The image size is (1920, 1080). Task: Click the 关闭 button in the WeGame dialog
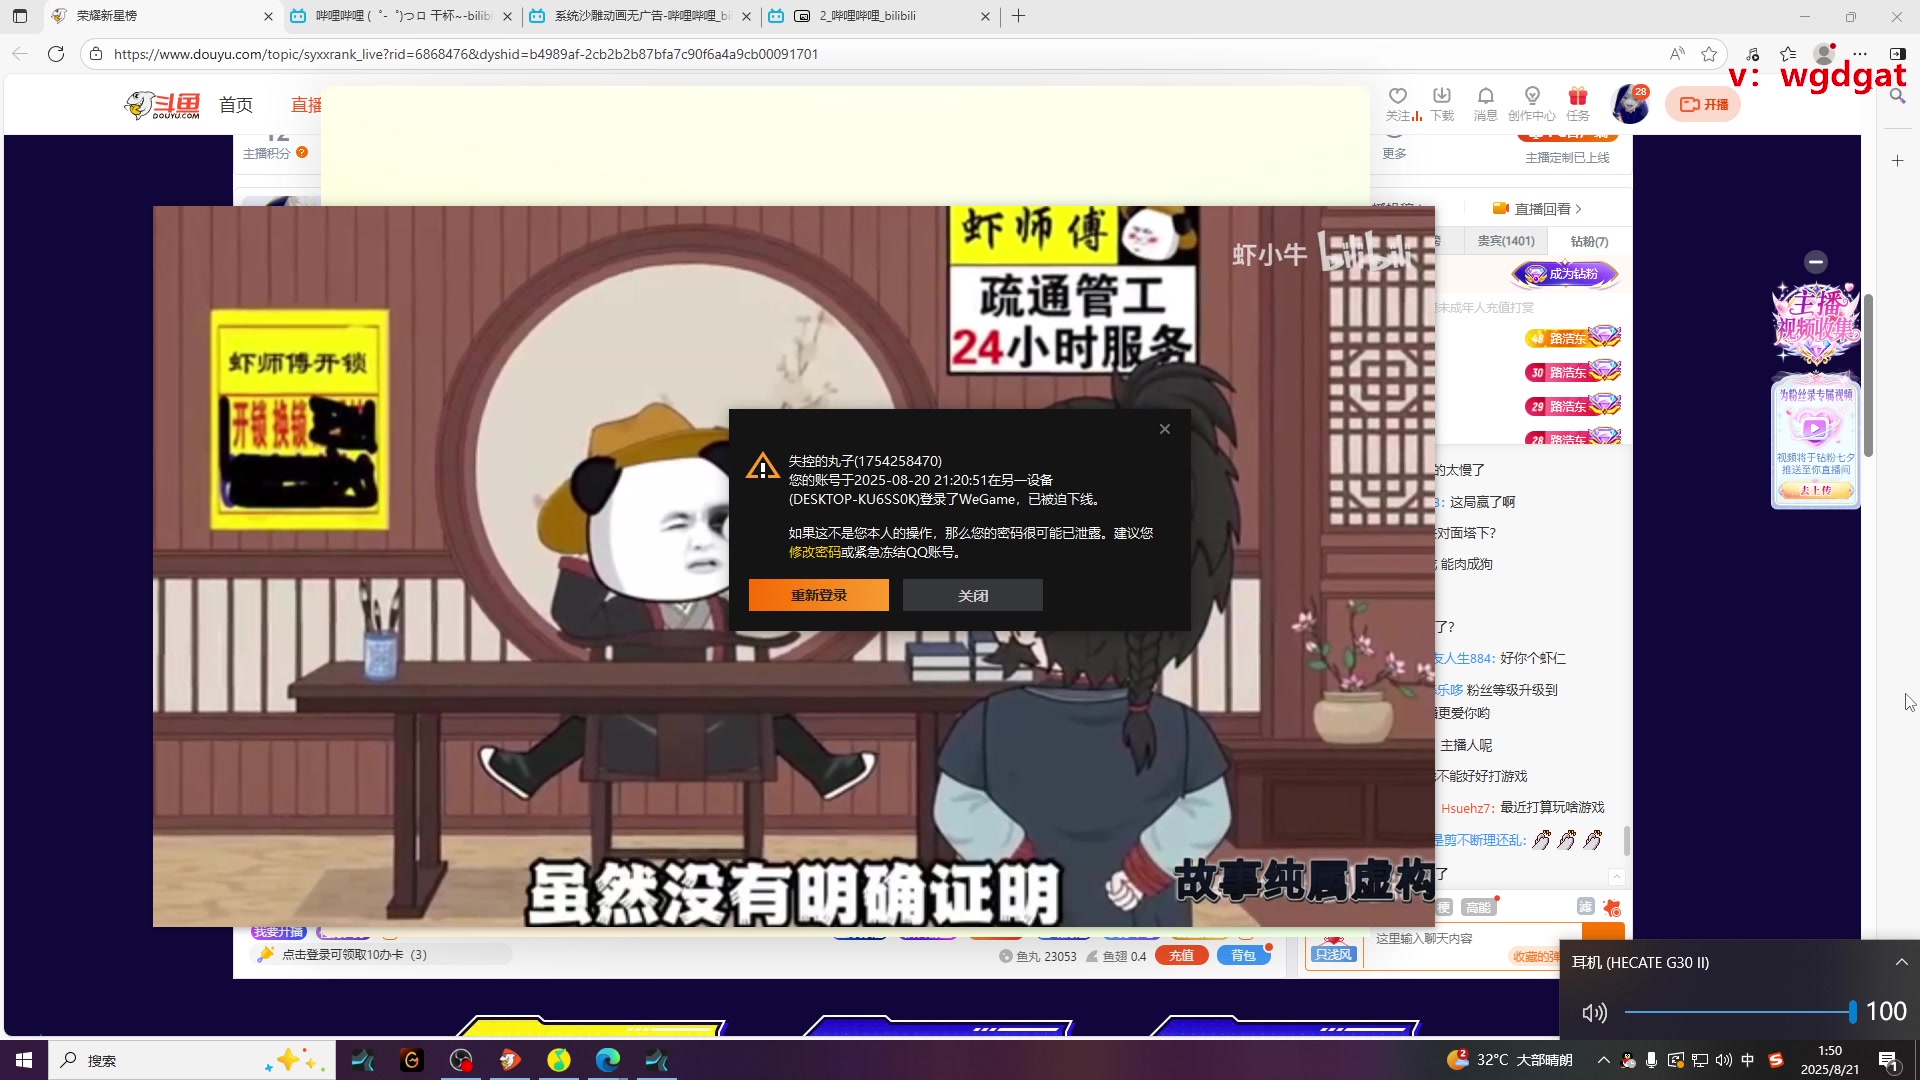click(972, 595)
